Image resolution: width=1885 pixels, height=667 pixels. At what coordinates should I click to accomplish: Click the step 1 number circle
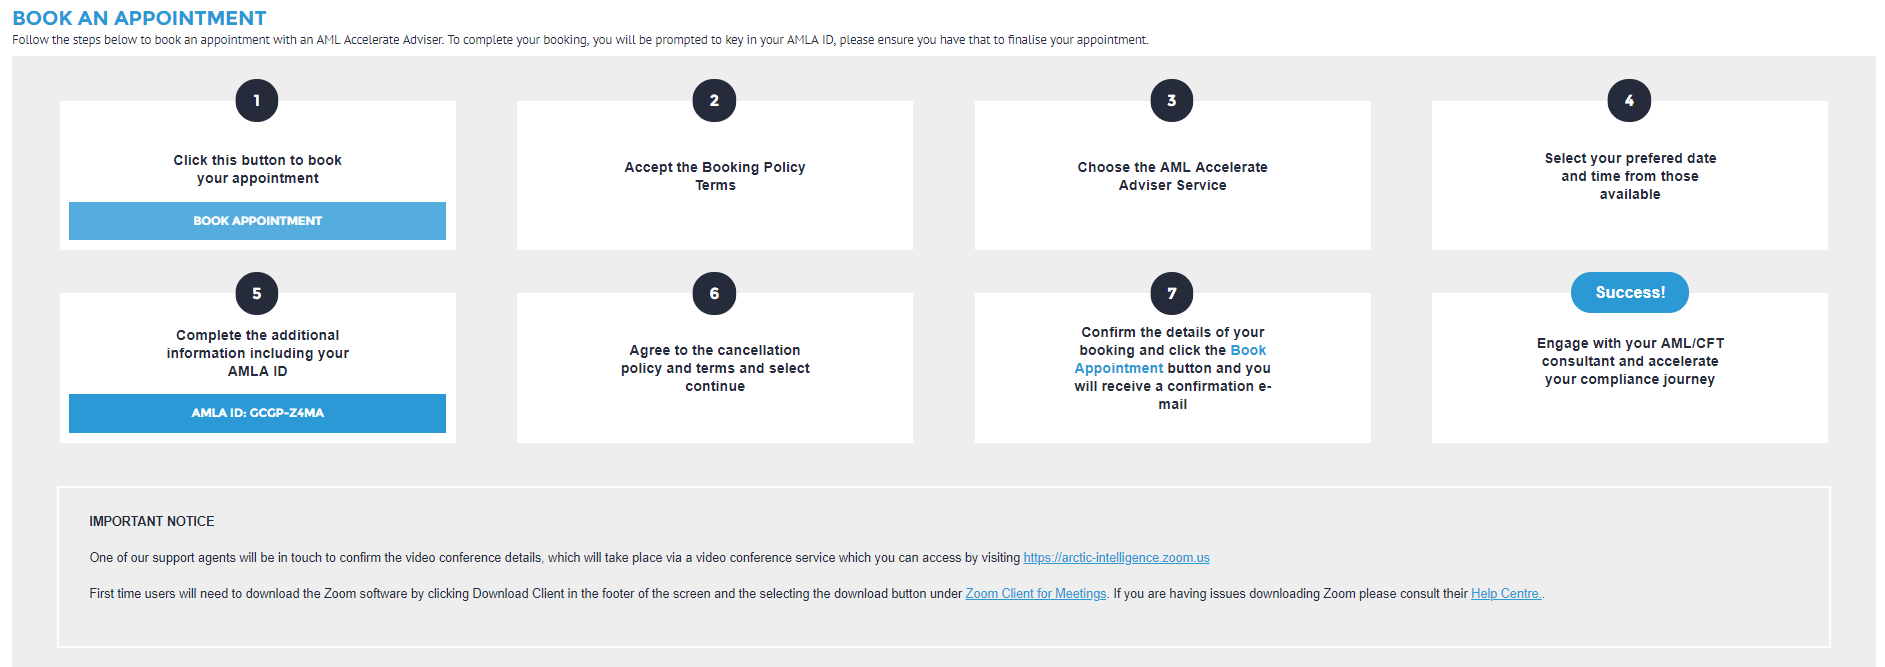(x=257, y=100)
